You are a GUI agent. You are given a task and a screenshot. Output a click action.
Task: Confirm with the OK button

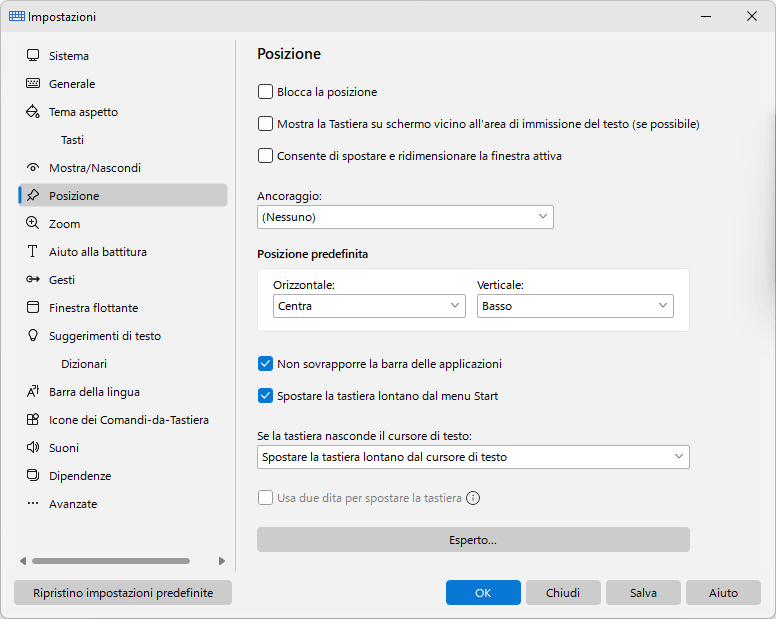click(x=483, y=592)
